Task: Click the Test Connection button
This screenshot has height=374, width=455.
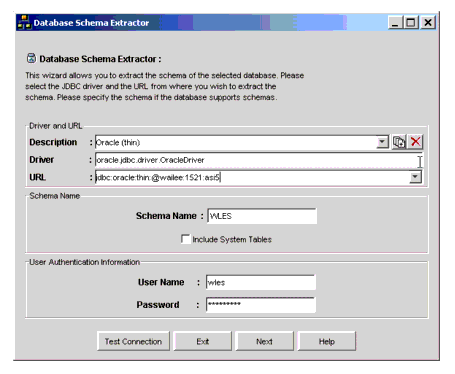Action: click(x=133, y=341)
